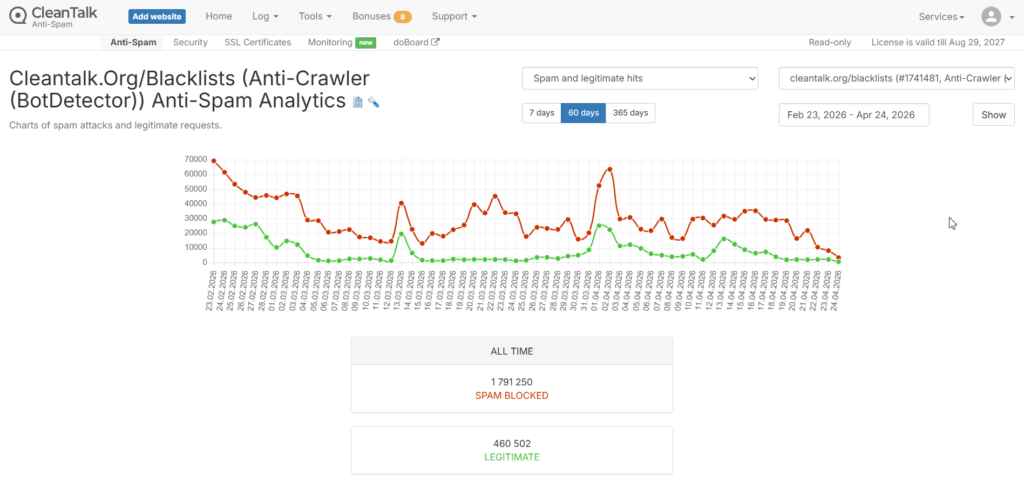Open 'Spam and legitimate hits' chart selector

click(640, 78)
